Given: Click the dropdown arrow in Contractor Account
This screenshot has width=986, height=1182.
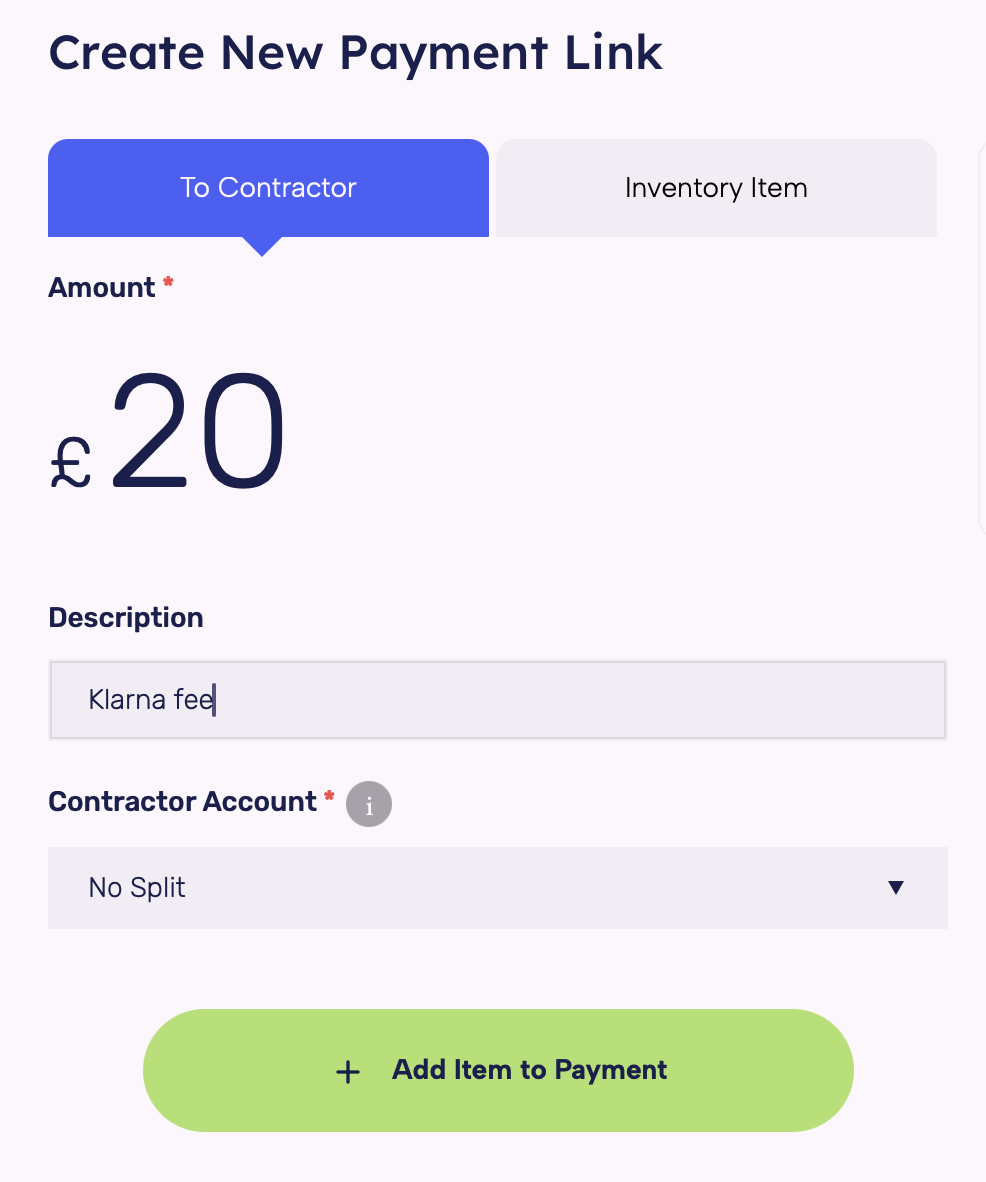Looking at the screenshot, I should click(x=895, y=888).
